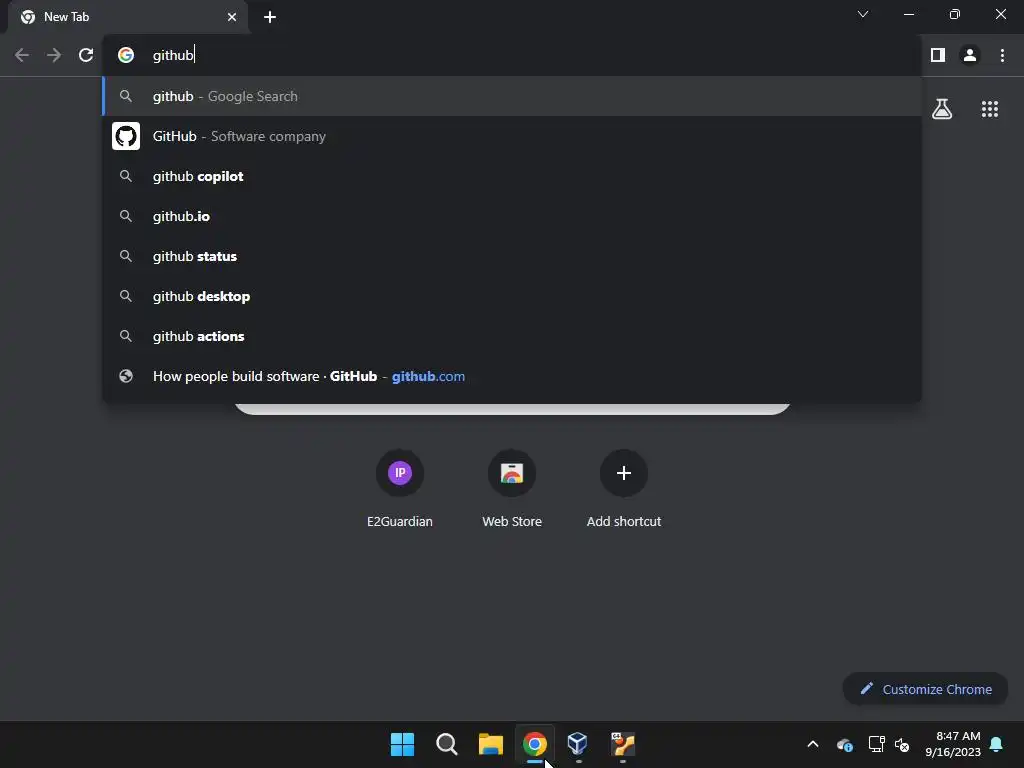Choose GitHub Software company suggestion
Viewport: 1024px width, 768px height.
512,136
